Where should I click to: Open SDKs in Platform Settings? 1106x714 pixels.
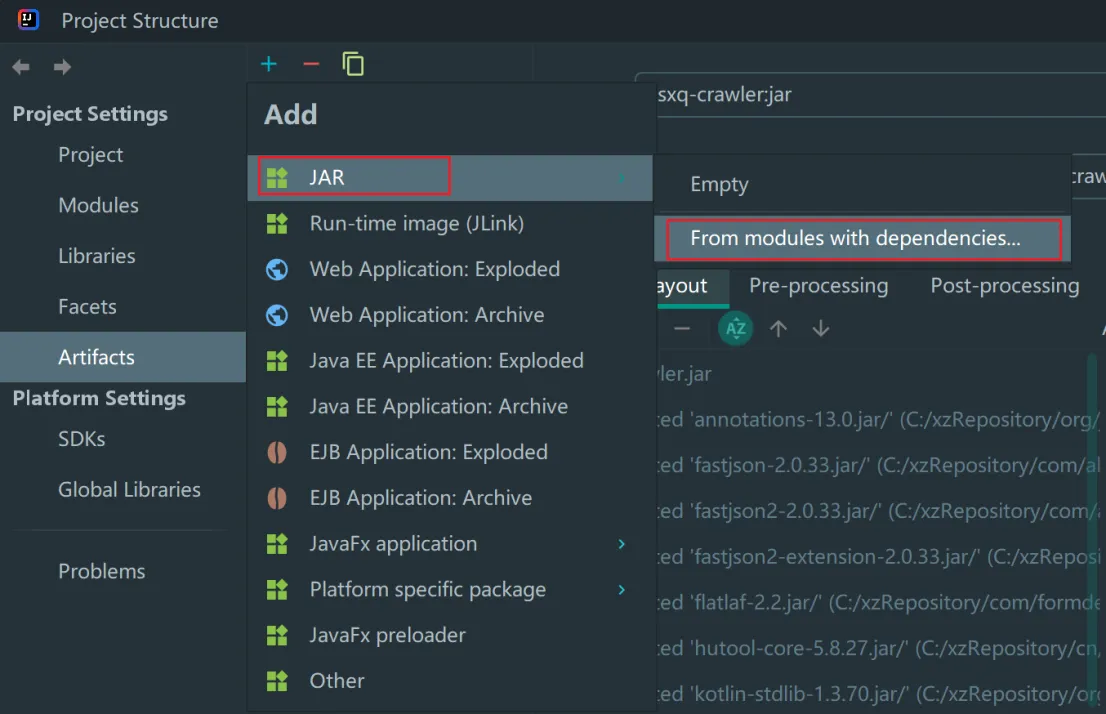(123, 440)
